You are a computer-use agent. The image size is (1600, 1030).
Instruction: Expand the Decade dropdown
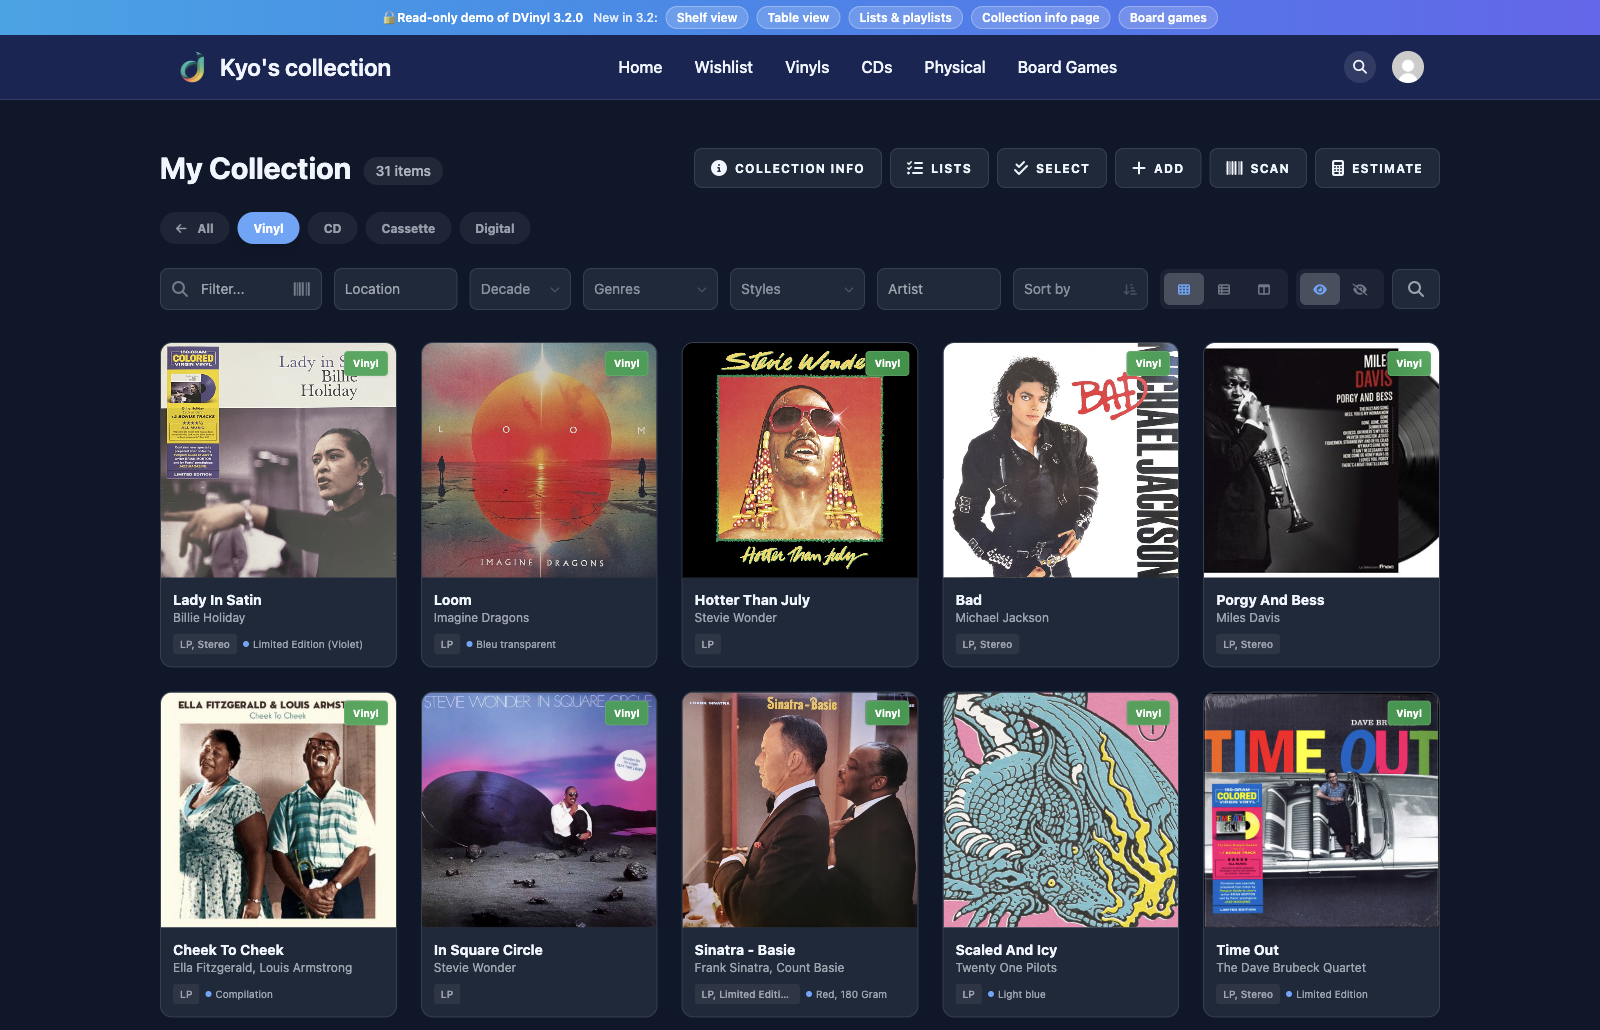click(x=520, y=289)
